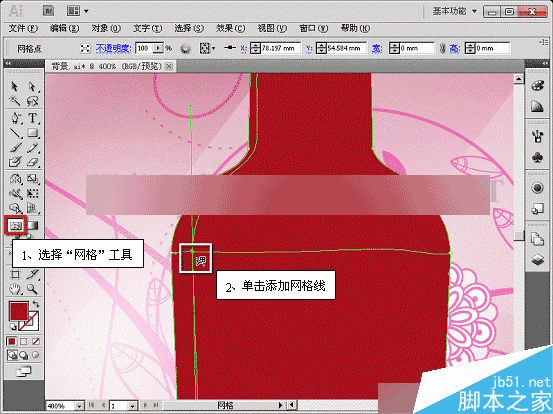Select the Paintbrush tool
Screen dimensions: 553x414
[15, 147]
